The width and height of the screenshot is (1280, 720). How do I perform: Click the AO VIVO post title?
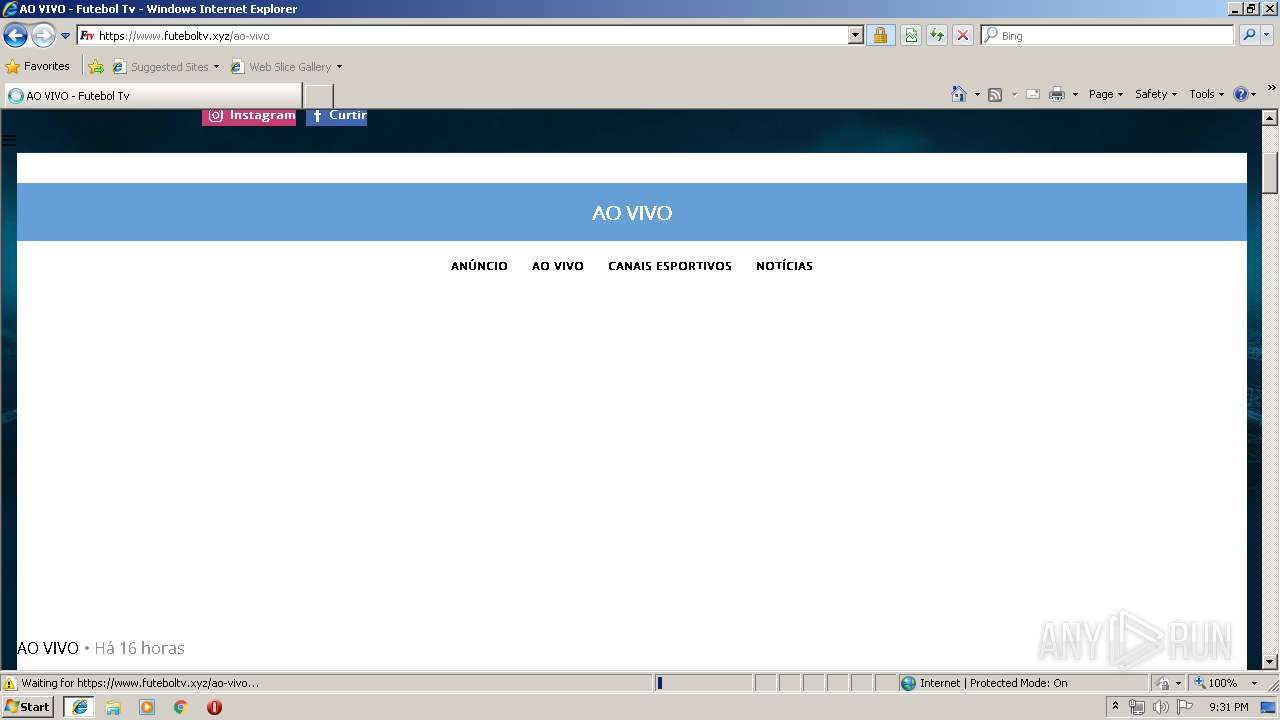point(48,648)
